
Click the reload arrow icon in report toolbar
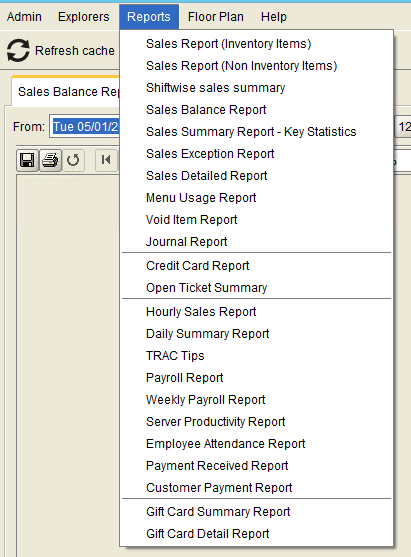73,160
